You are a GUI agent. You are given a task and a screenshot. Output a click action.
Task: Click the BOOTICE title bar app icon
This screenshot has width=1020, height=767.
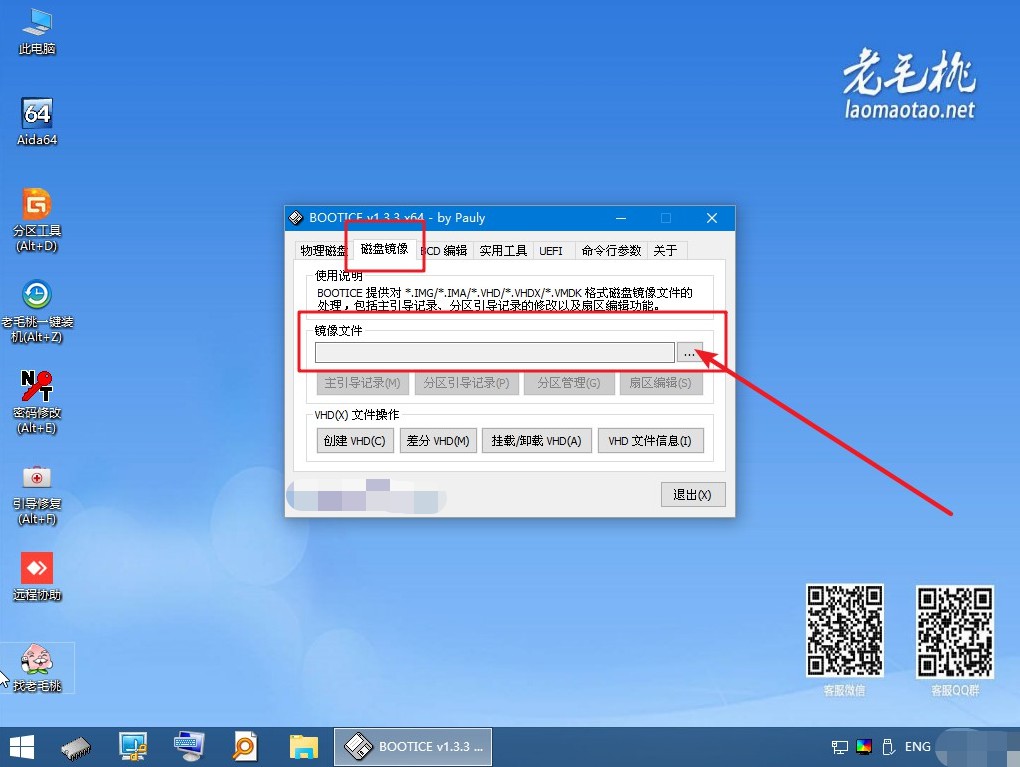click(296, 218)
